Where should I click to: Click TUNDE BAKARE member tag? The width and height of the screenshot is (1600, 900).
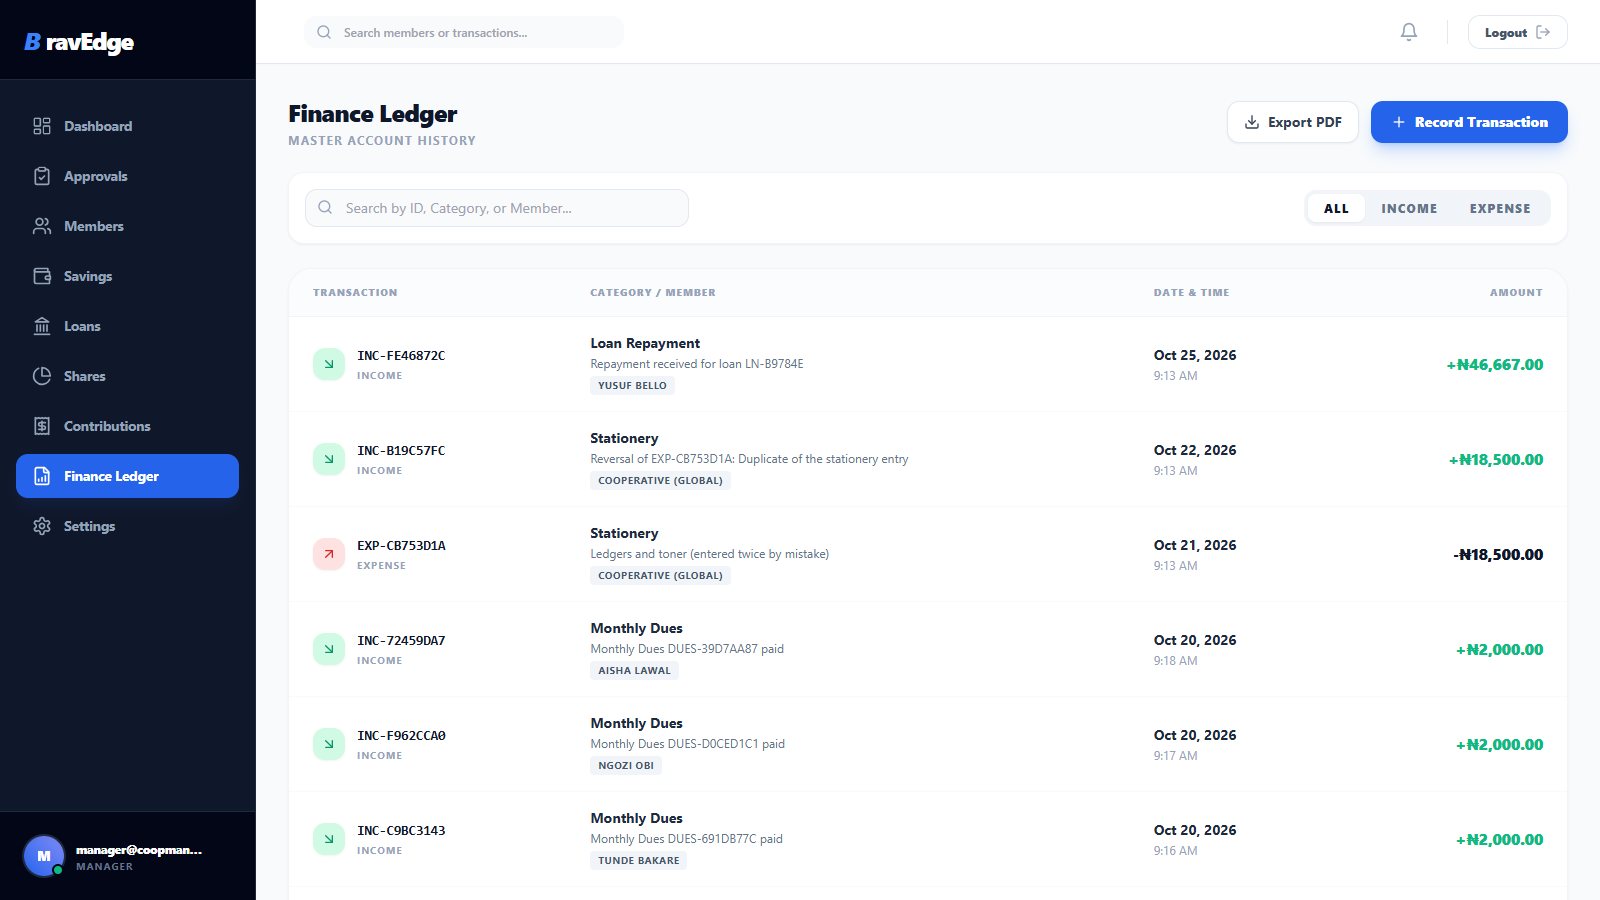(x=638, y=860)
